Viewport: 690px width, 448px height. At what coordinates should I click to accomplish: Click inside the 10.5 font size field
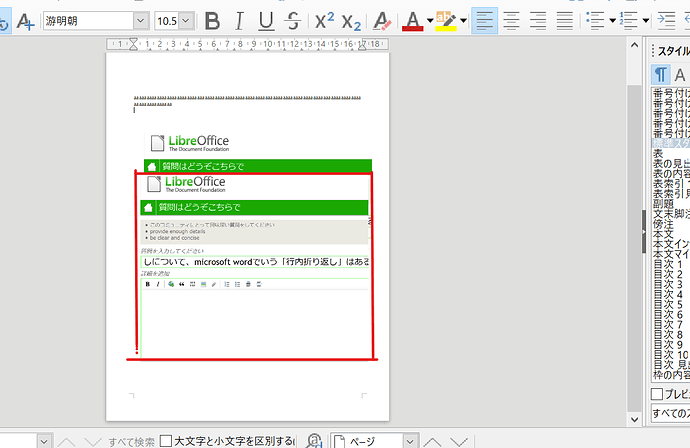point(167,21)
